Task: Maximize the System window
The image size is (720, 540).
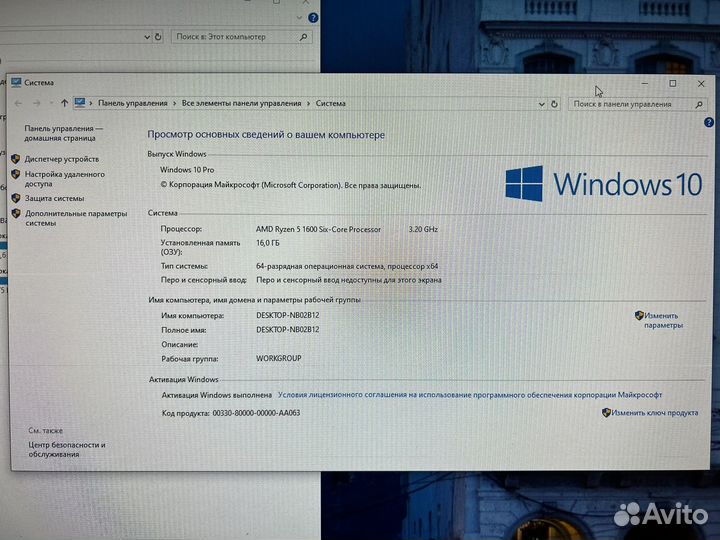Action: [x=672, y=84]
